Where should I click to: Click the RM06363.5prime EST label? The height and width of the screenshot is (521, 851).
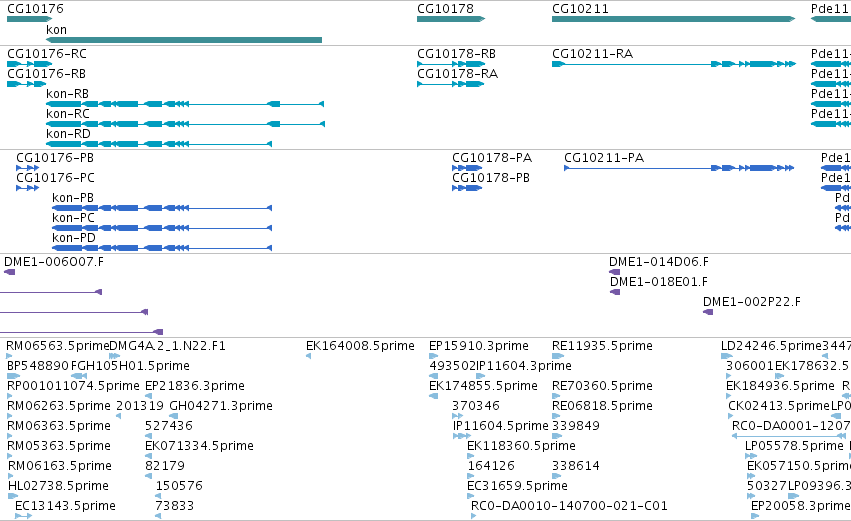click(x=59, y=426)
